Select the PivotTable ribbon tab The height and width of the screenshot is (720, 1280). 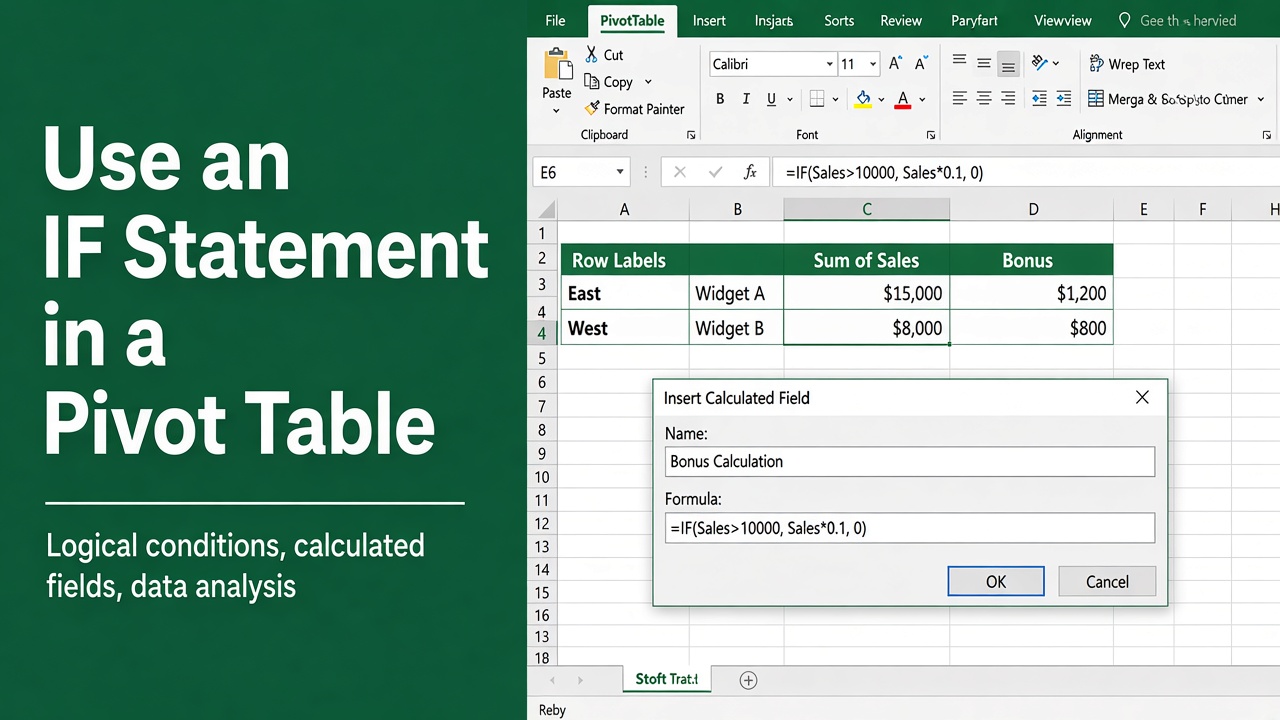tap(632, 20)
